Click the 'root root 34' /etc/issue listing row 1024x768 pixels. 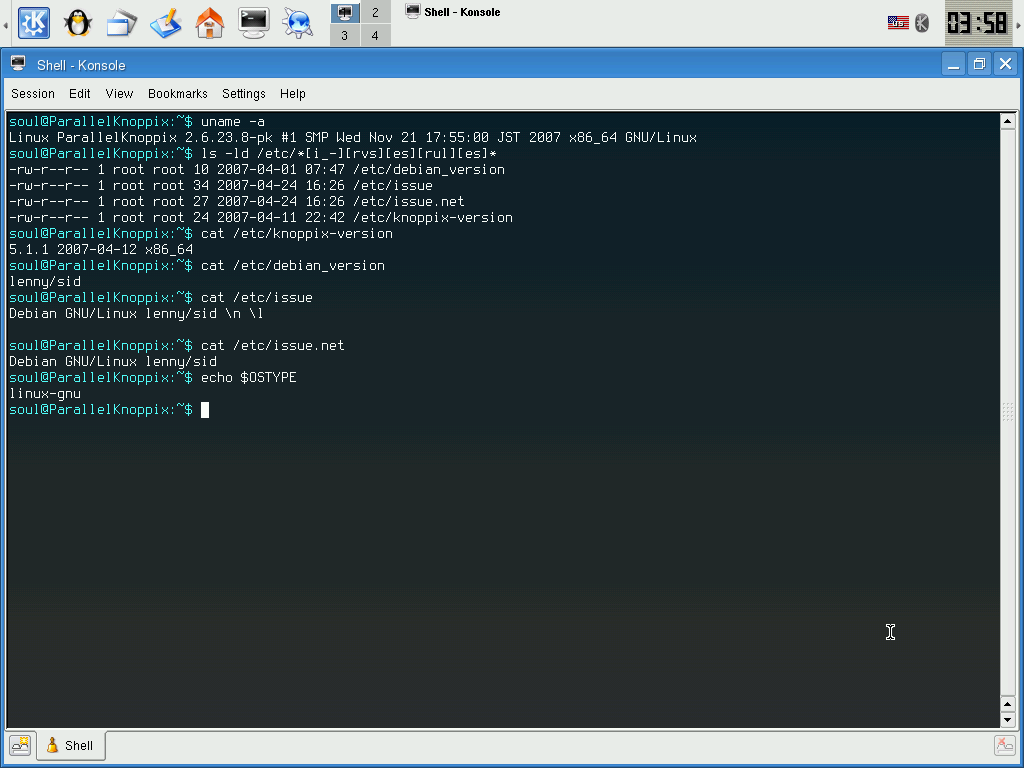pos(221,185)
